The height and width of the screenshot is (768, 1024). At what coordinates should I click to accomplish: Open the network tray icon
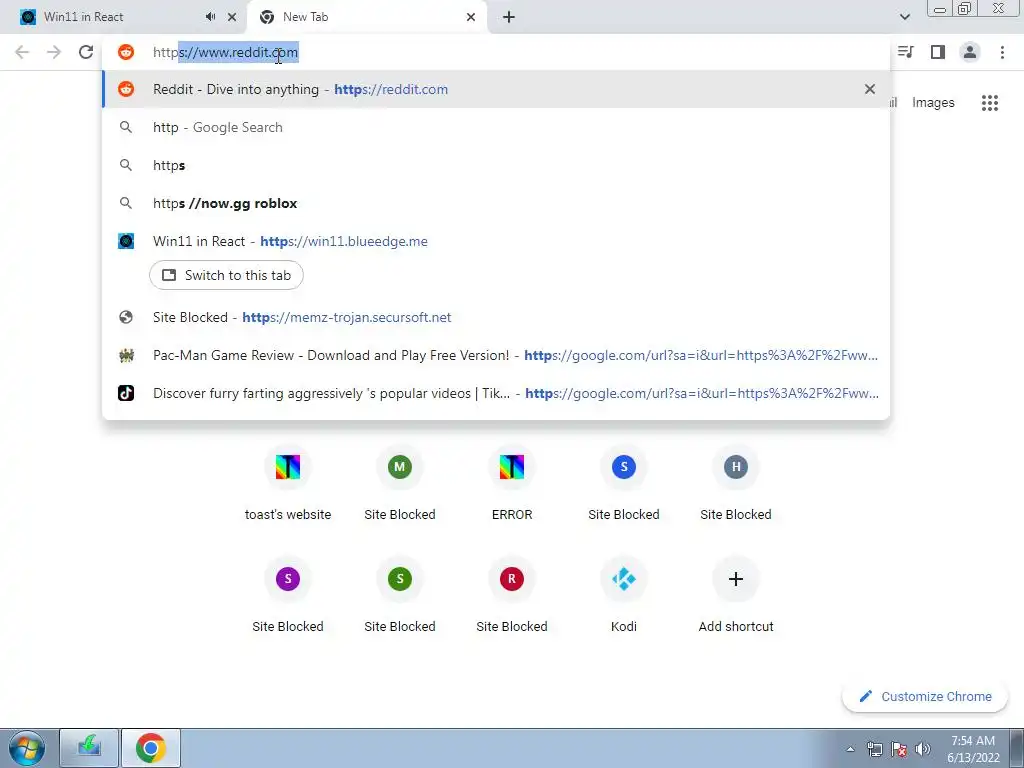pyautogui.click(x=875, y=749)
